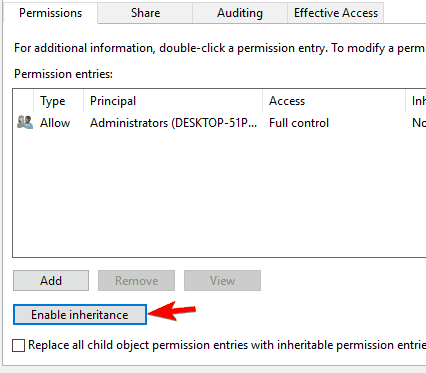Switch to the Share tab
Screen dimensions: 426x373
click(x=145, y=13)
